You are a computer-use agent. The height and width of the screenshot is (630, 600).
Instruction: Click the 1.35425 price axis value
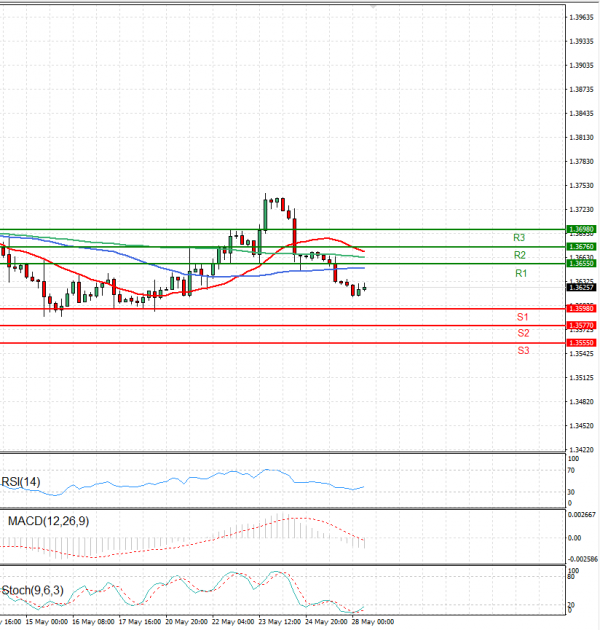(x=582, y=354)
